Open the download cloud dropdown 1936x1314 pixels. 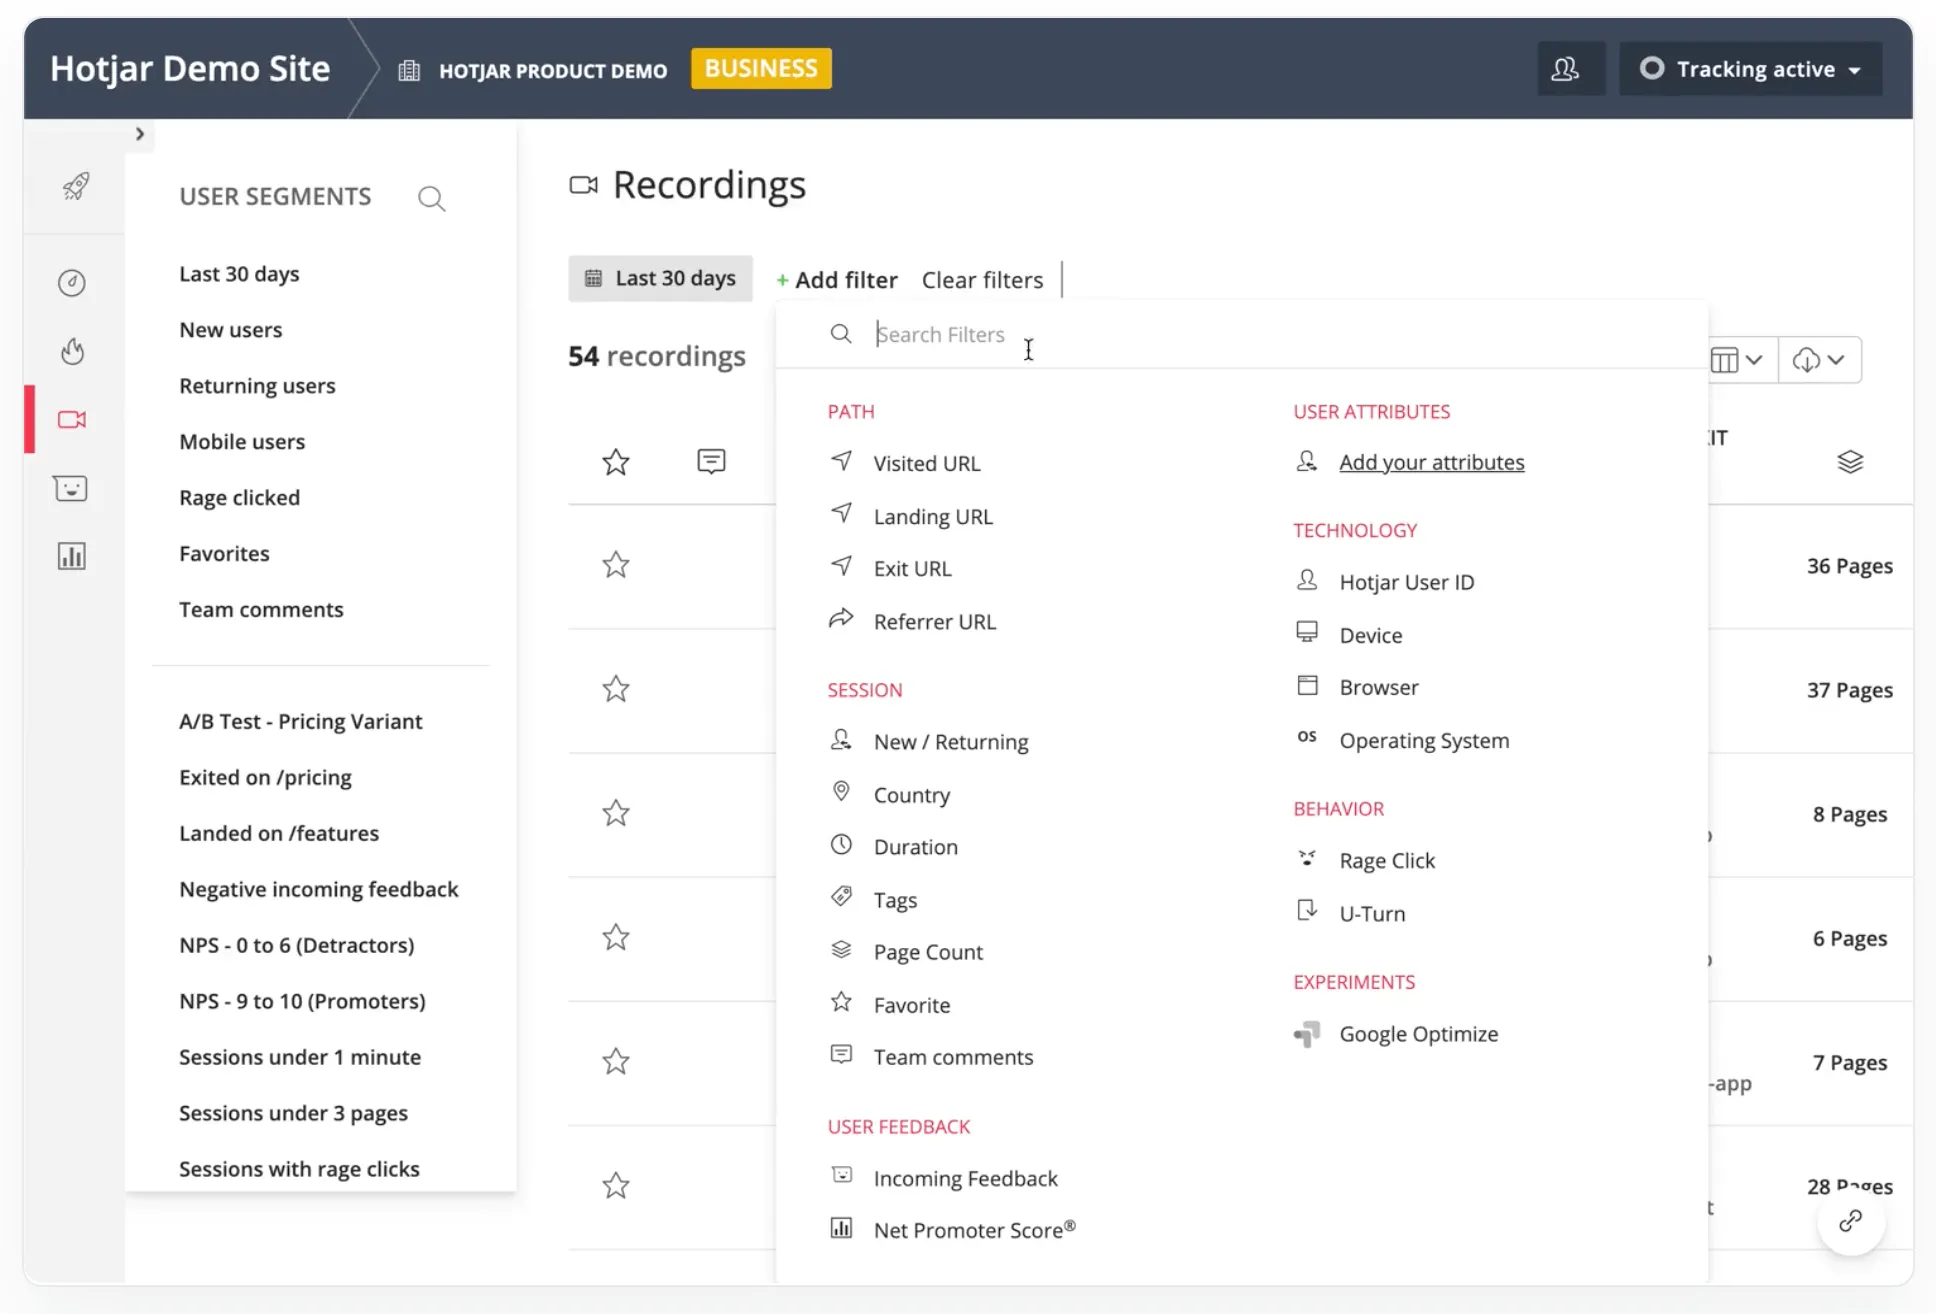(x=1819, y=360)
